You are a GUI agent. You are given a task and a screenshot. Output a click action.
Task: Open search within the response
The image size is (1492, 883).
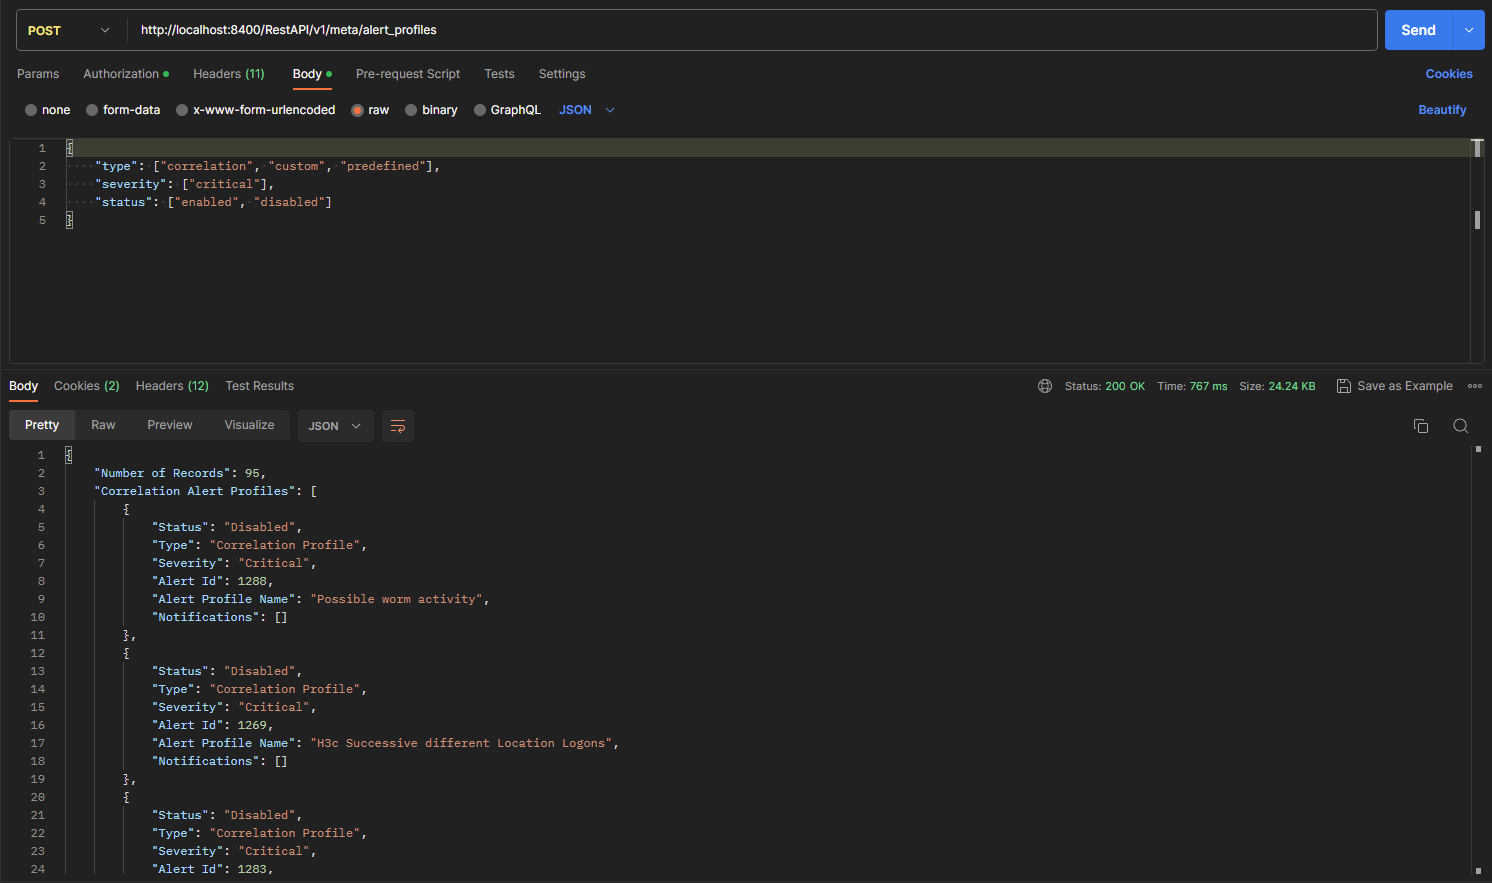click(1461, 425)
